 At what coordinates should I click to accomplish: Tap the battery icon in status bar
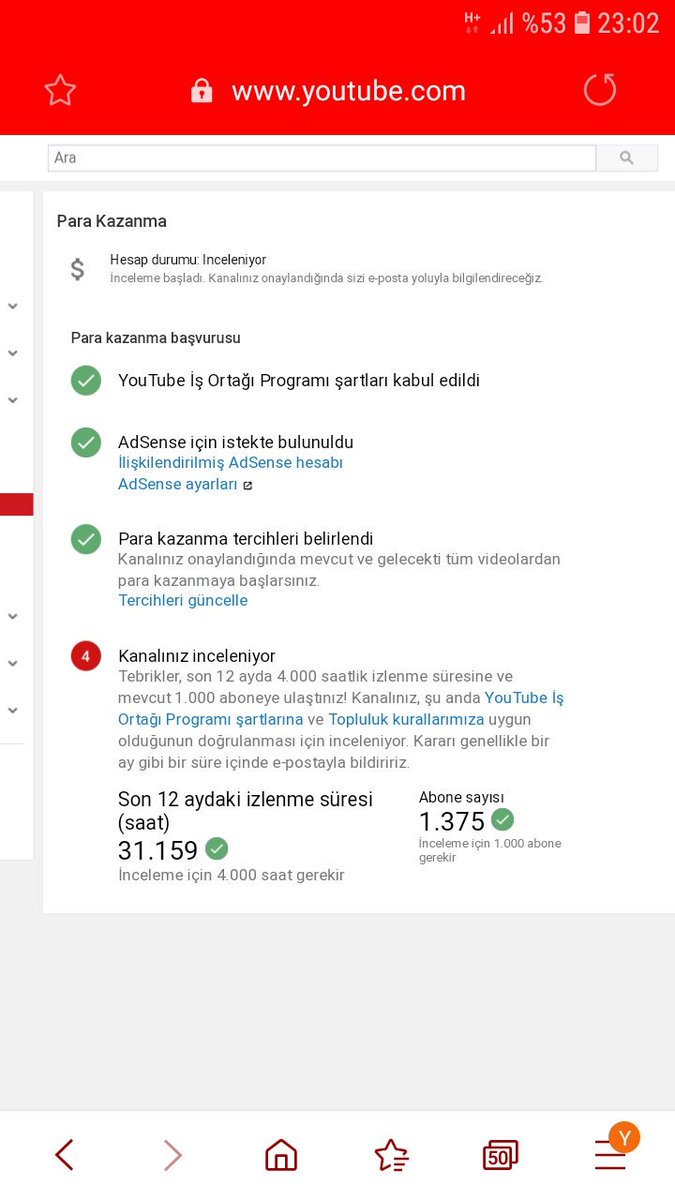point(582,23)
